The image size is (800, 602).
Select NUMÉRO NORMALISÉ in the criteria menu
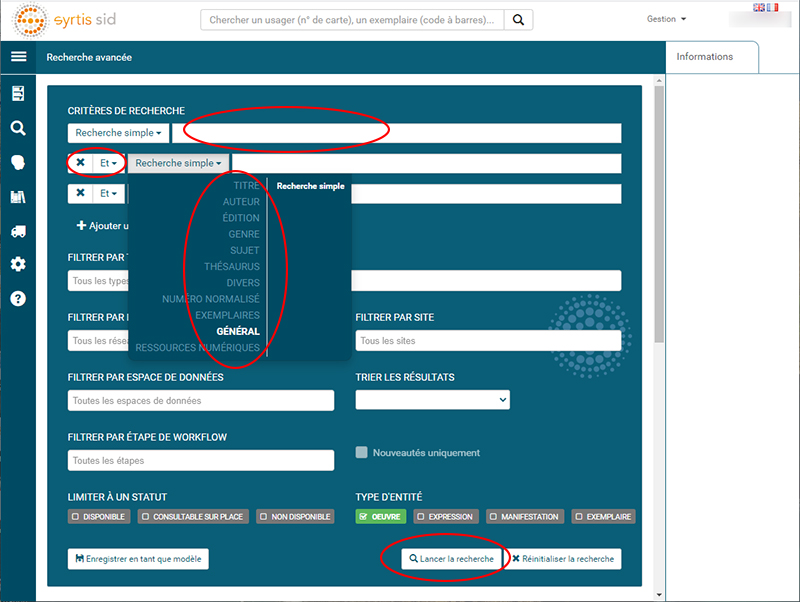pyautogui.click(x=211, y=299)
